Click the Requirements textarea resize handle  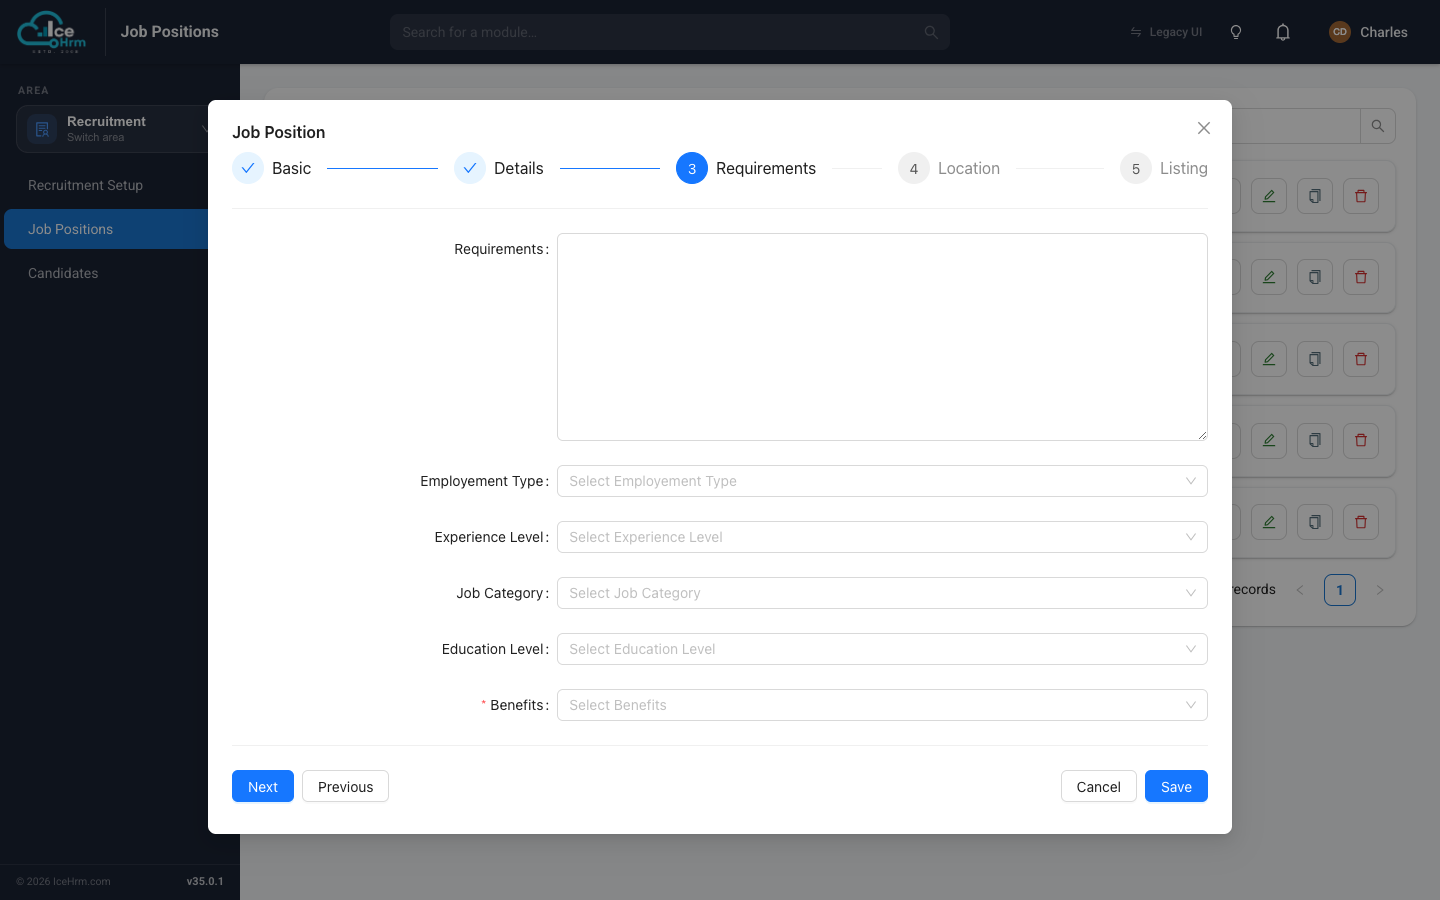click(1202, 435)
